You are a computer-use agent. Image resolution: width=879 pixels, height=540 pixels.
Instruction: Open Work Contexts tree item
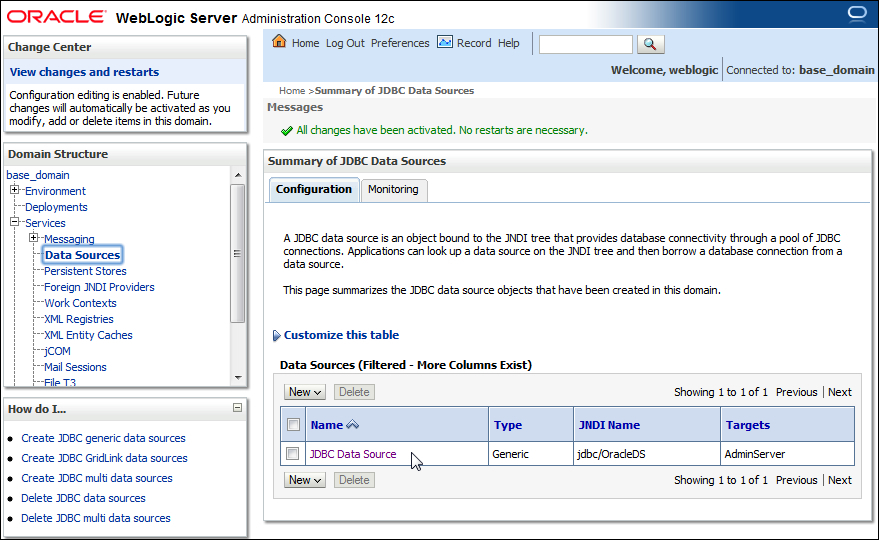click(x=80, y=303)
